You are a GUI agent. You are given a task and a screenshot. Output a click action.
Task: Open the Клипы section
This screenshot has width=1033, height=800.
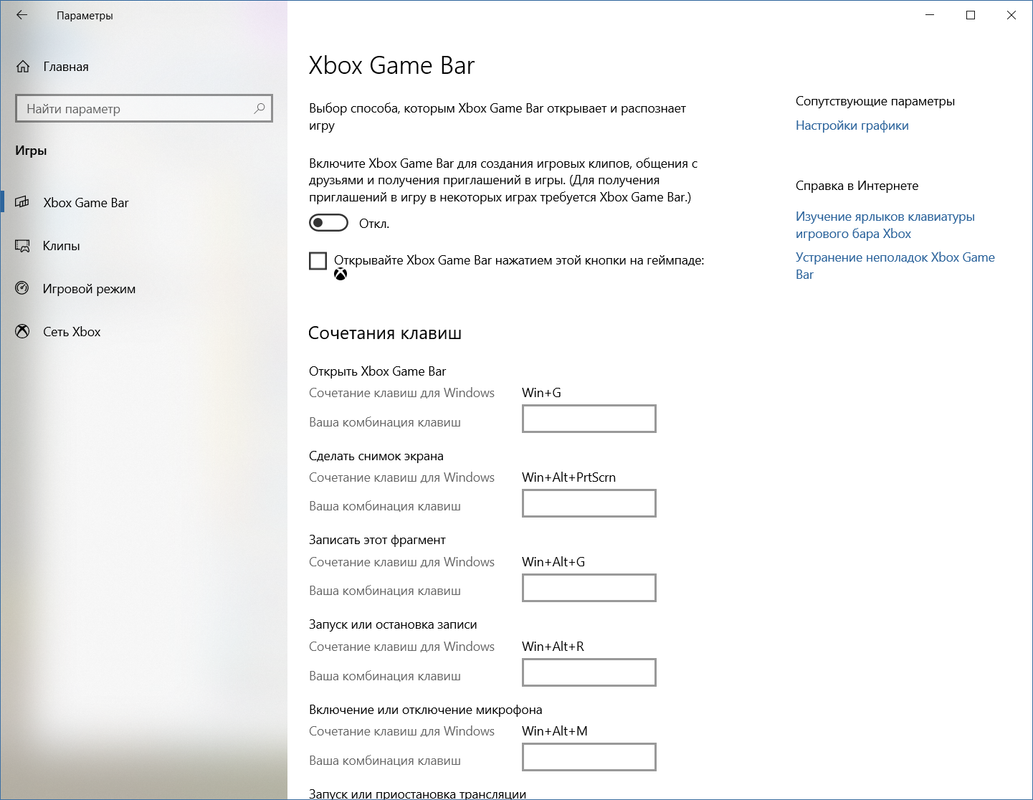(x=144, y=246)
